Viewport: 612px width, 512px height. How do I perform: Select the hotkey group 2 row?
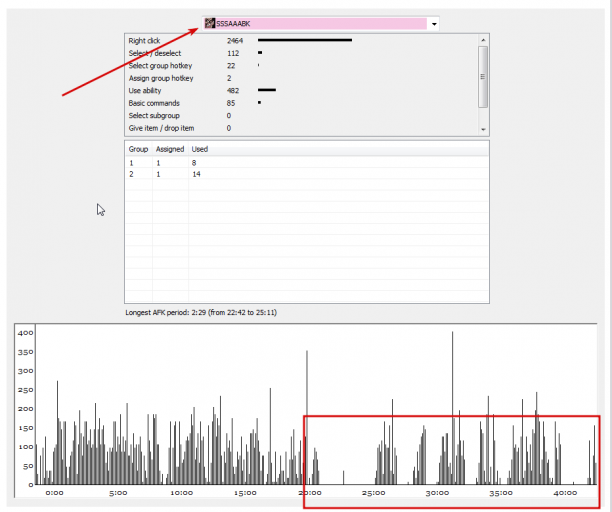click(x=307, y=174)
